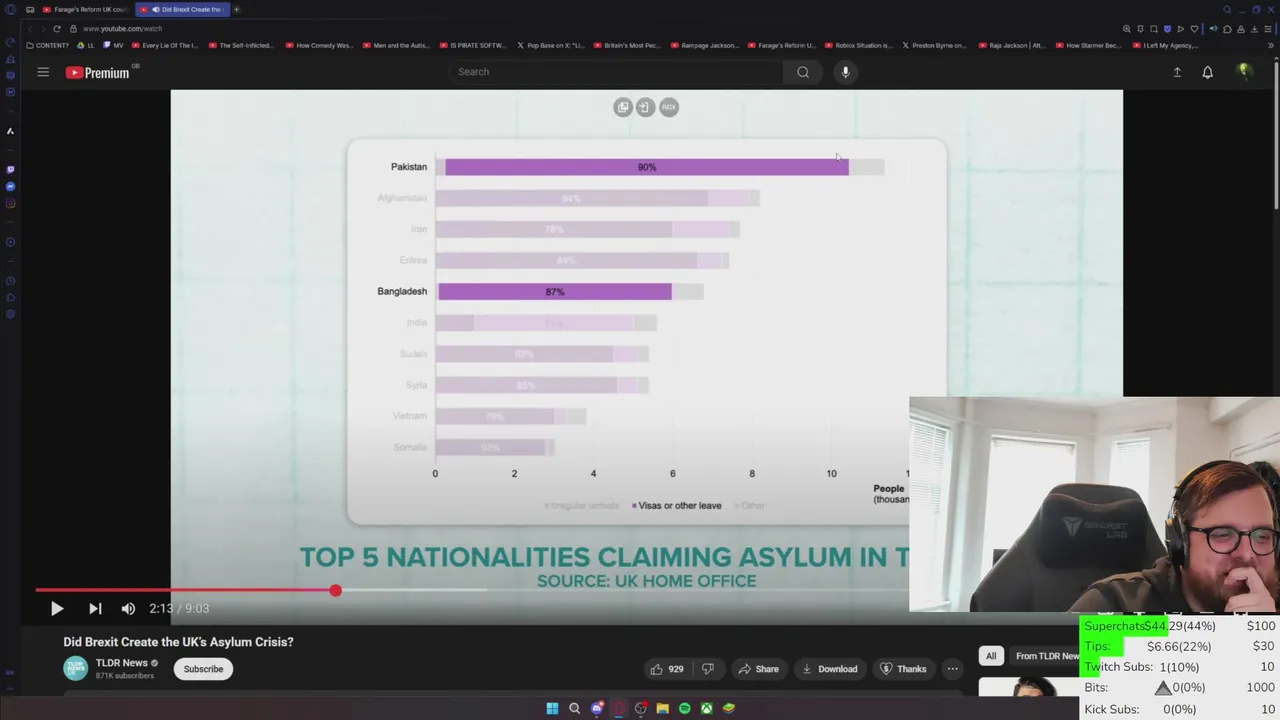1280x720 pixels.
Task: Open IS PIRATE SOFTW bookmark
Action: [473, 45]
